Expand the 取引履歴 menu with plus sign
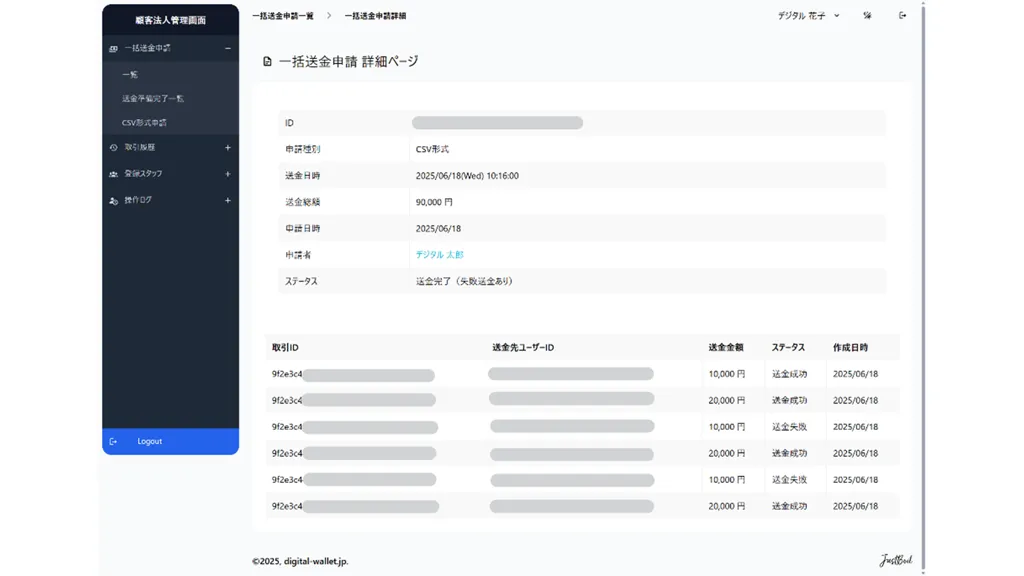Screen dimensions: 1024x576 228,148
